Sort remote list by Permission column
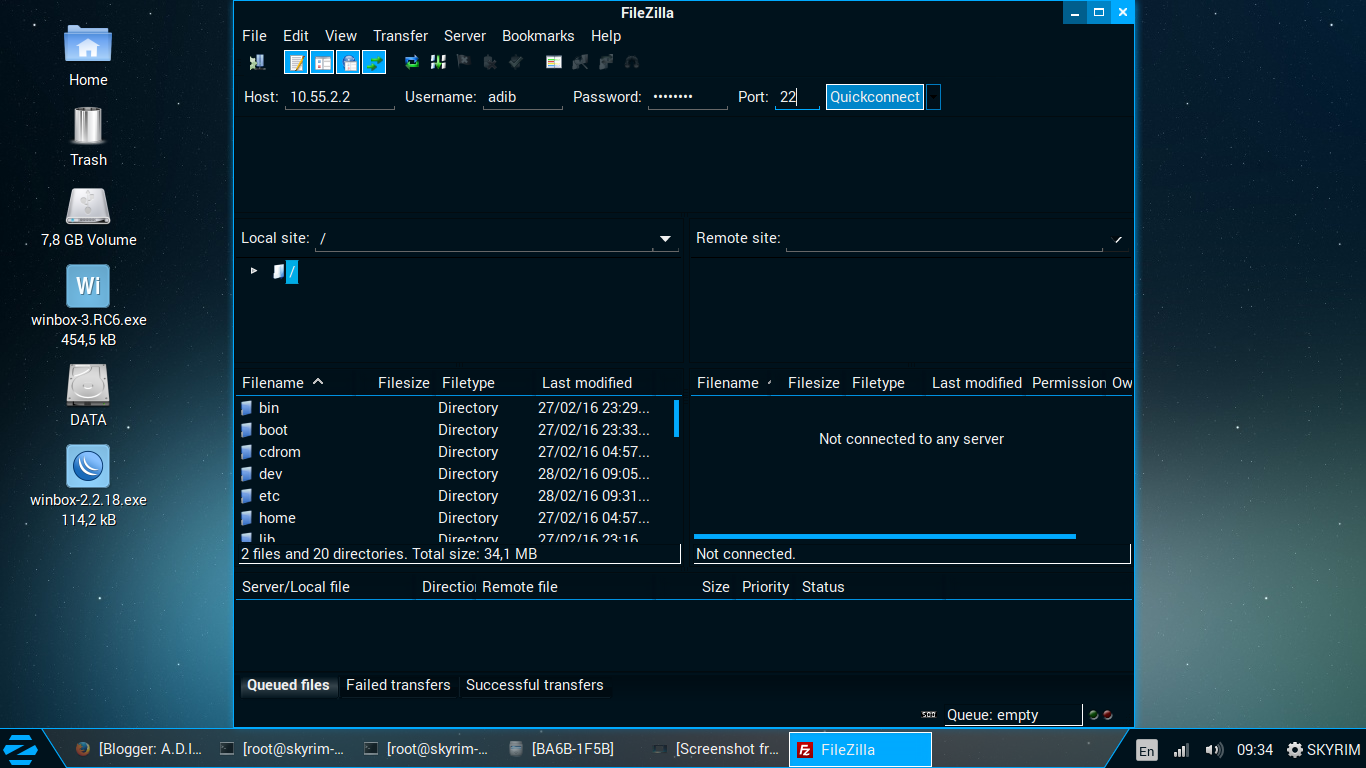The image size is (1366, 768). point(1069,383)
